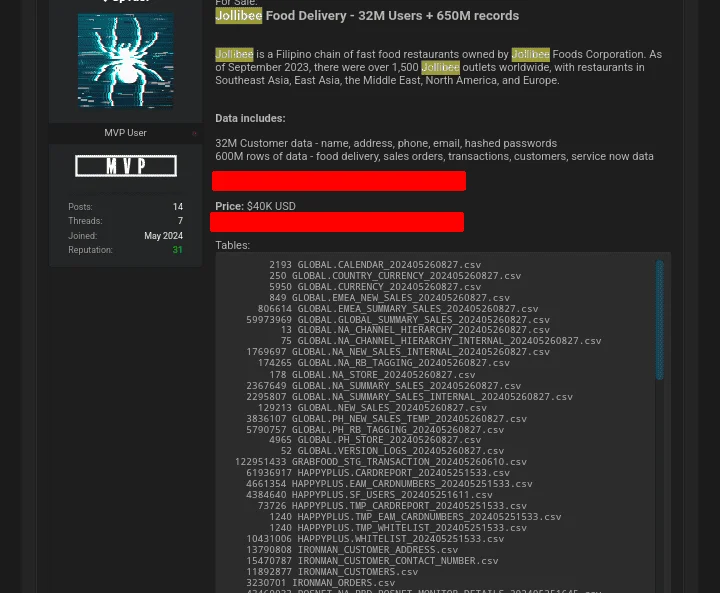Click the HAPPYPLUS.WHITELIST_202405251533.csv row

click(375, 540)
